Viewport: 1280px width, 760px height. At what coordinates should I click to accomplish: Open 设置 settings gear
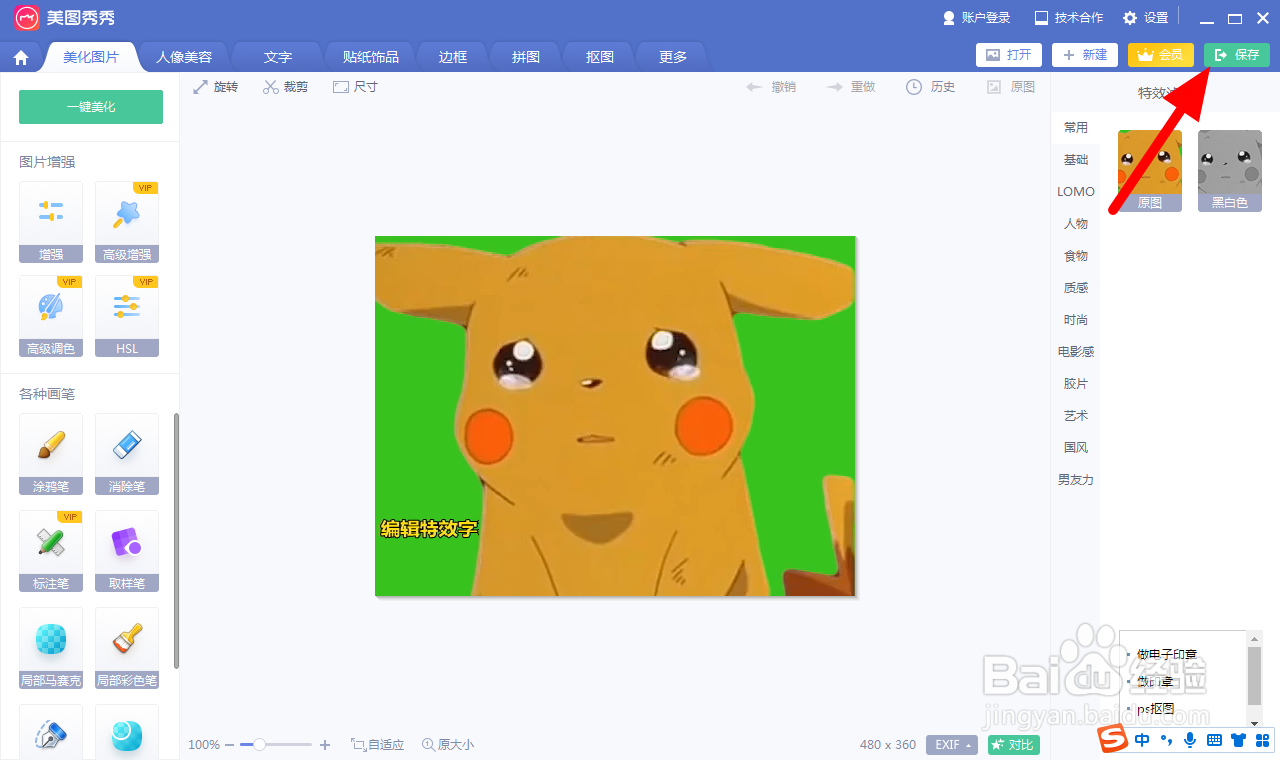pyautogui.click(x=1146, y=18)
